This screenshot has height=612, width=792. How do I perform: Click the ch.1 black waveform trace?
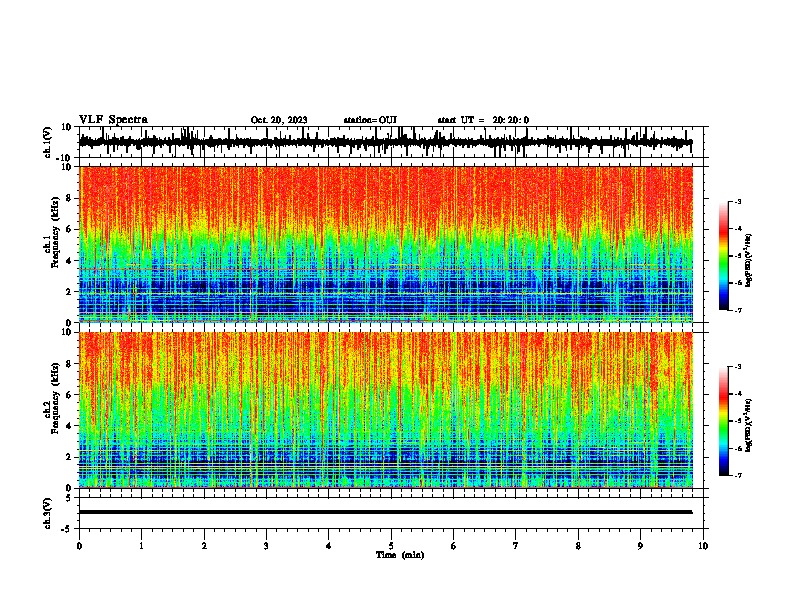pos(385,142)
